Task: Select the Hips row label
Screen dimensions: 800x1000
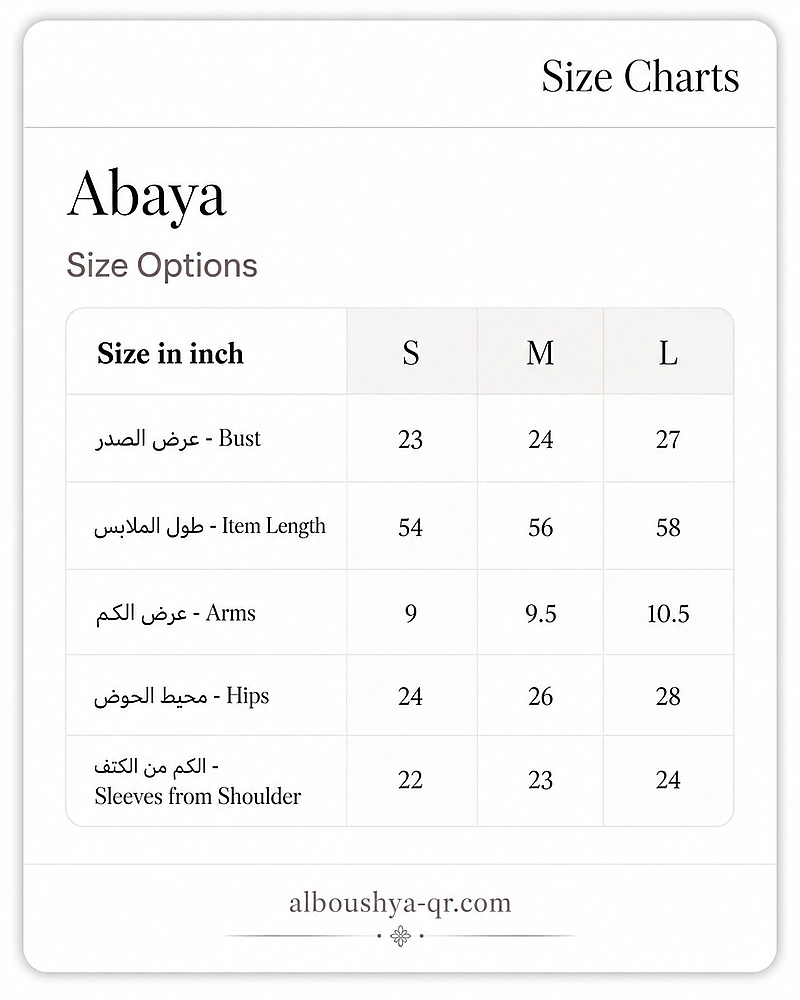Action: (x=181, y=696)
